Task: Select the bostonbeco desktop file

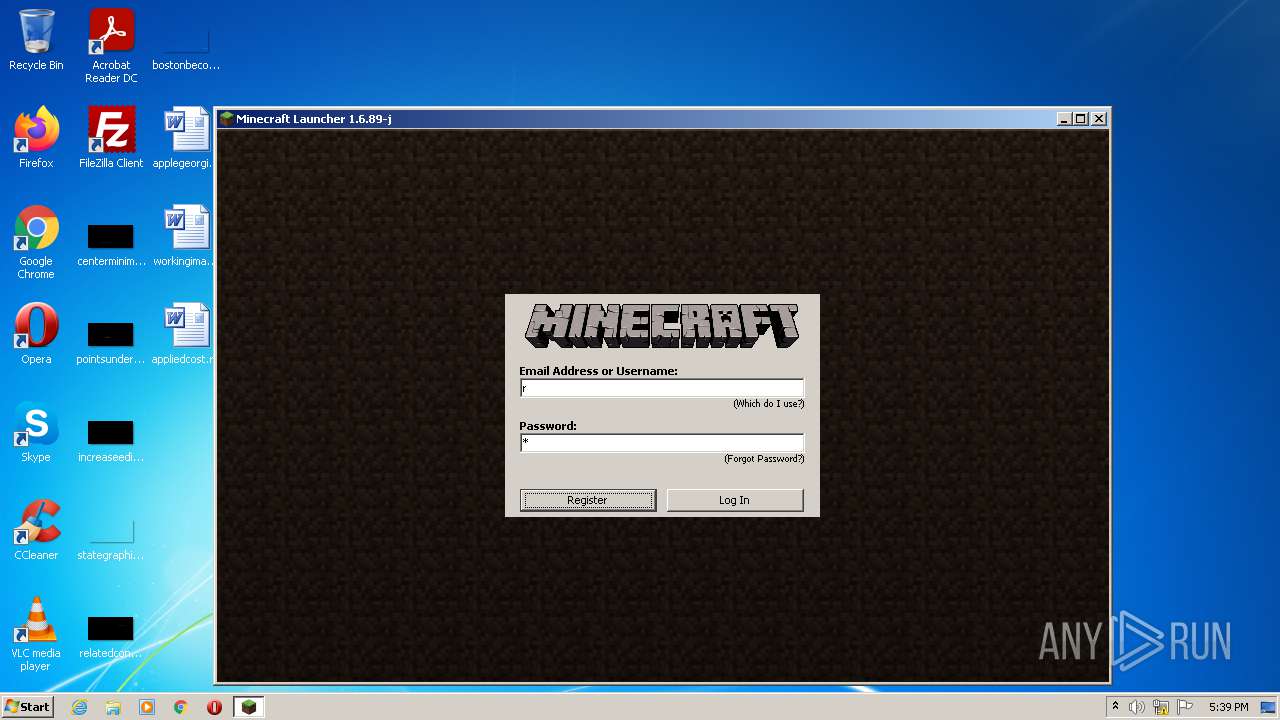Action: click(186, 46)
